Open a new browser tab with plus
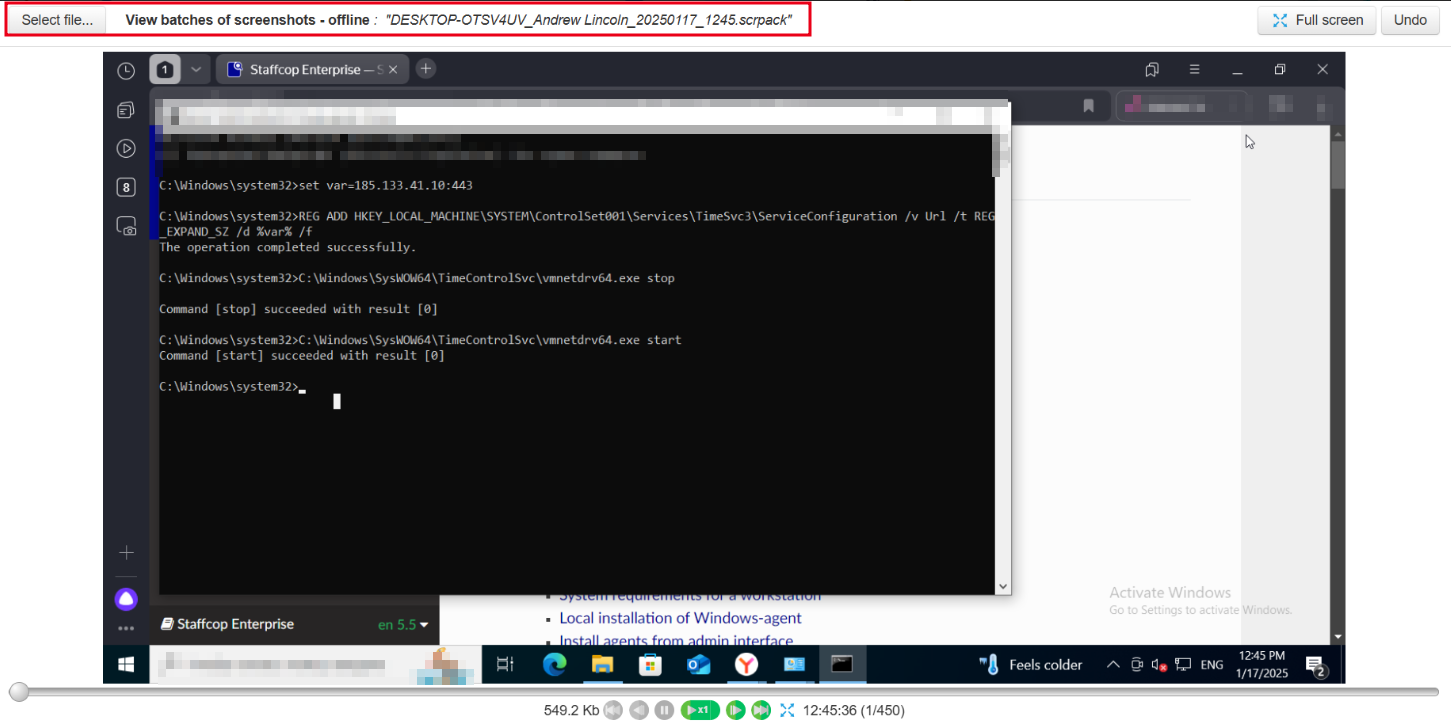Screen dimensions: 1451x725 (426, 69)
